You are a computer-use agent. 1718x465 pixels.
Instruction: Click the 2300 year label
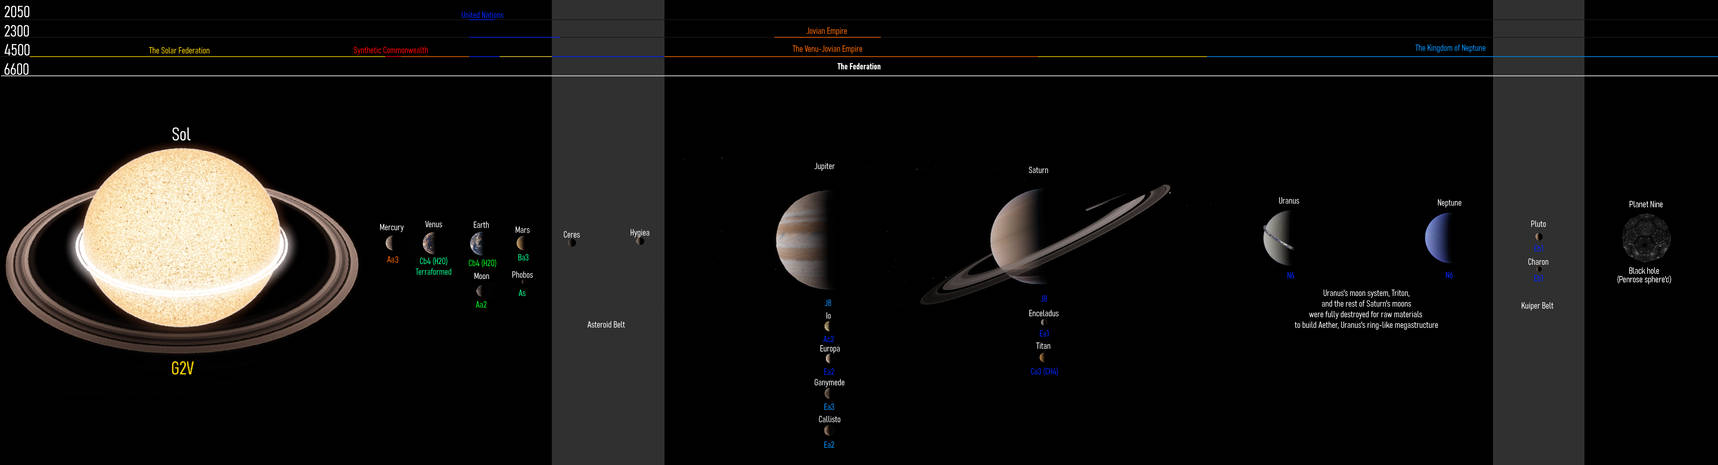pos(17,31)
